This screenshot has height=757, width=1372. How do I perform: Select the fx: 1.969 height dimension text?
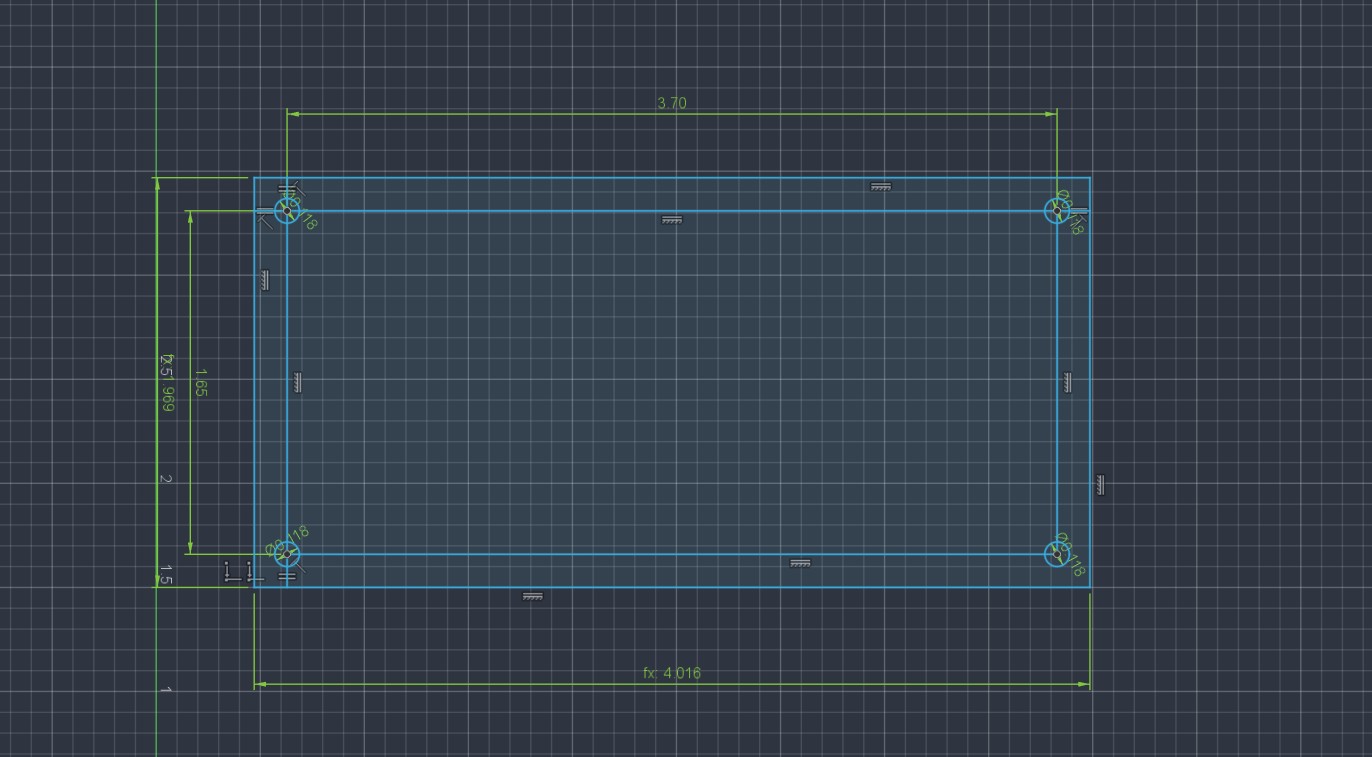(x=167, y=383)
